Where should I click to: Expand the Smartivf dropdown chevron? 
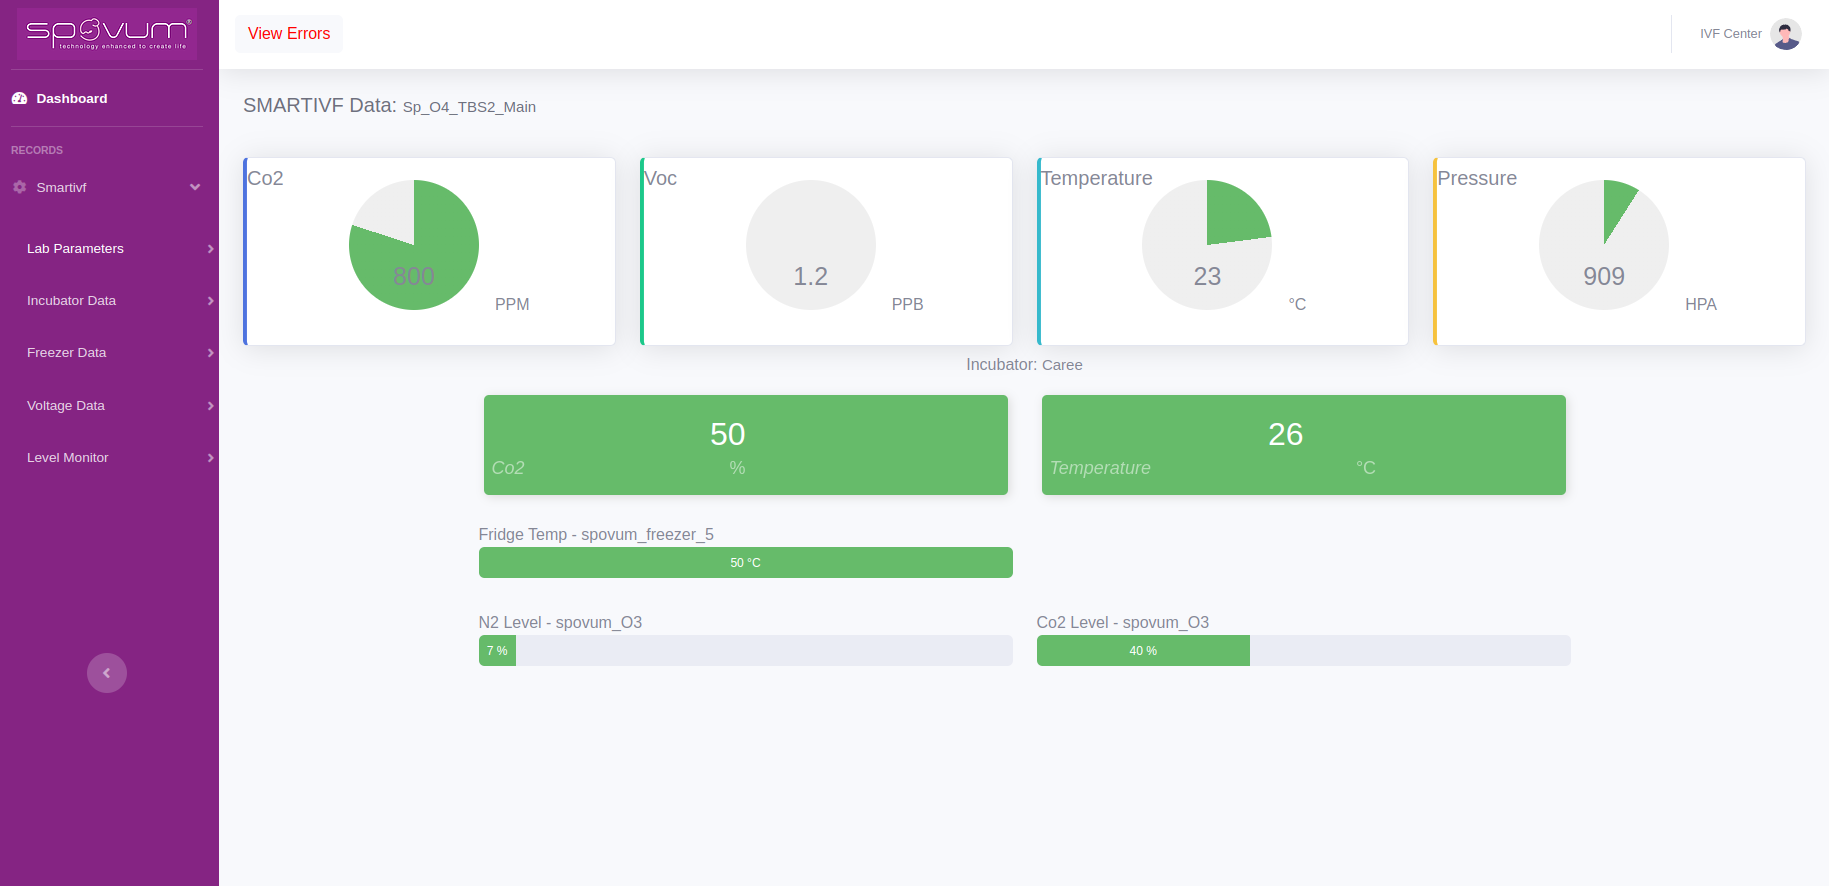[195, 187]
